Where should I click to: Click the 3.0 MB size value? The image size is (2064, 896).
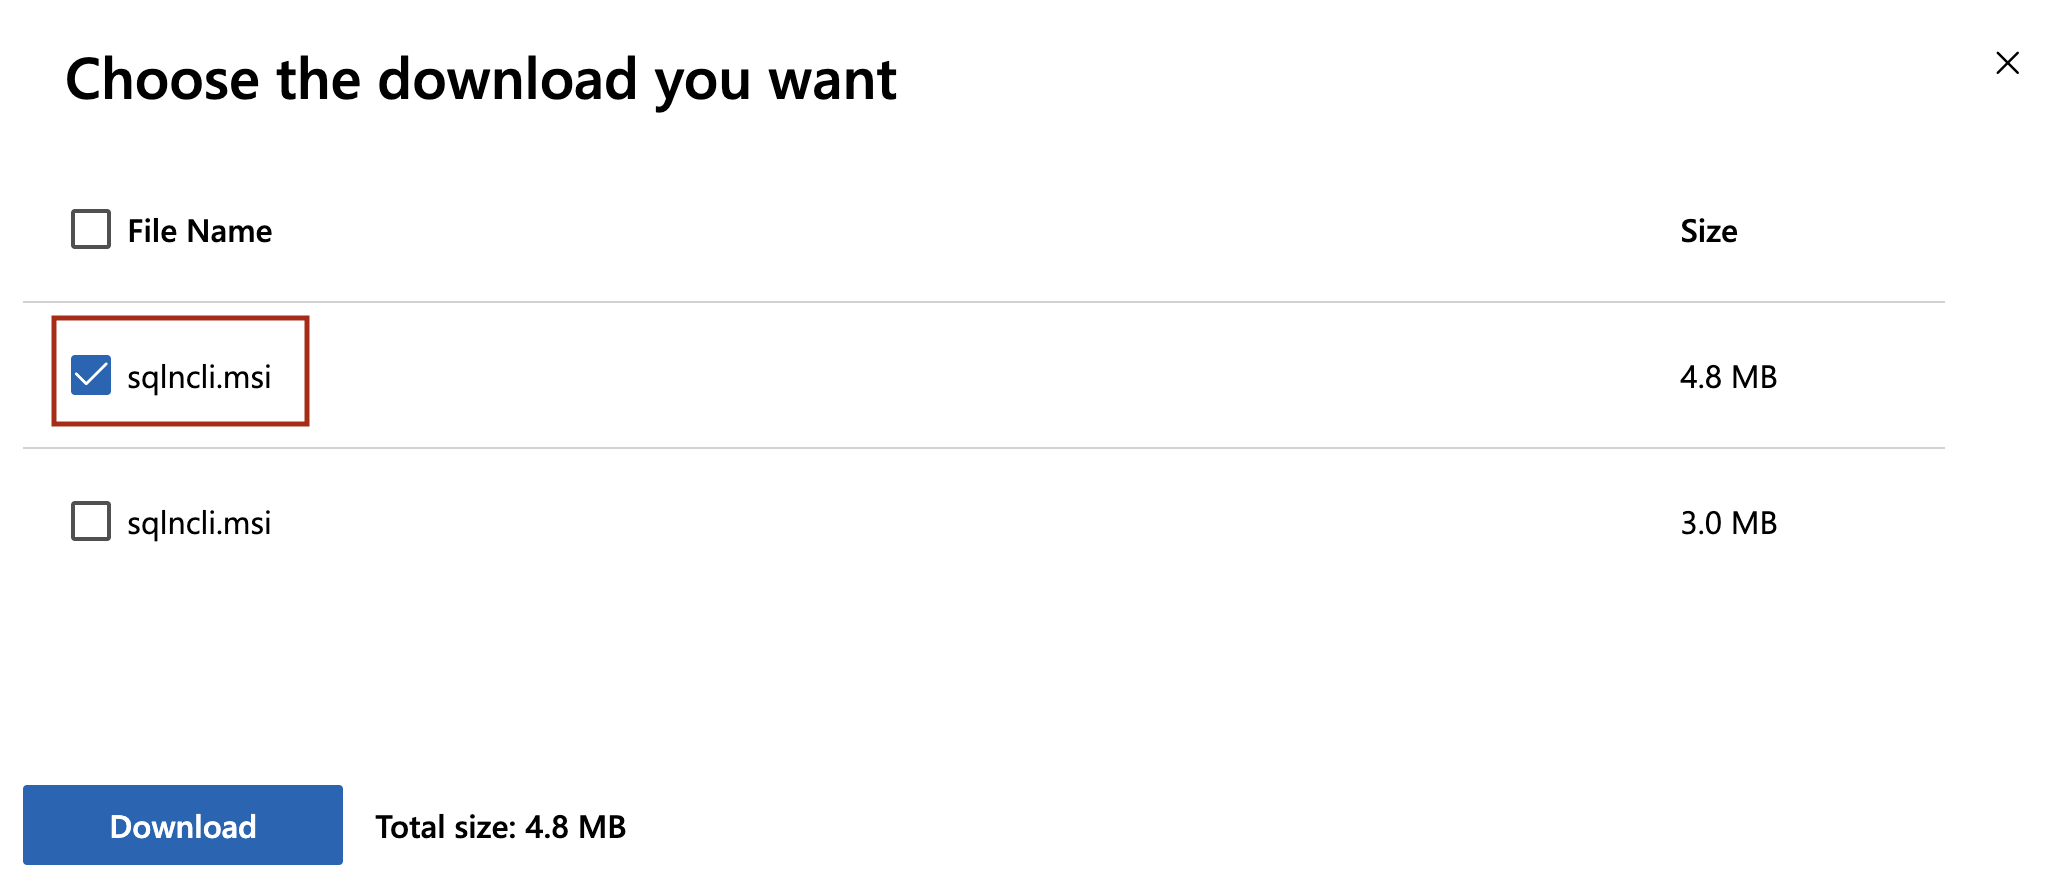pos(1728,523)
